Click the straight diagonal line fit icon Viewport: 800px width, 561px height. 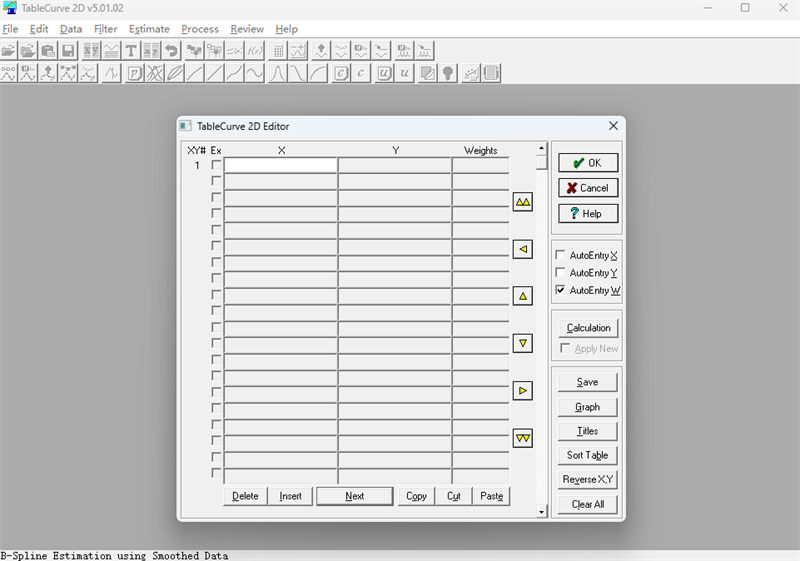point(215,73)
